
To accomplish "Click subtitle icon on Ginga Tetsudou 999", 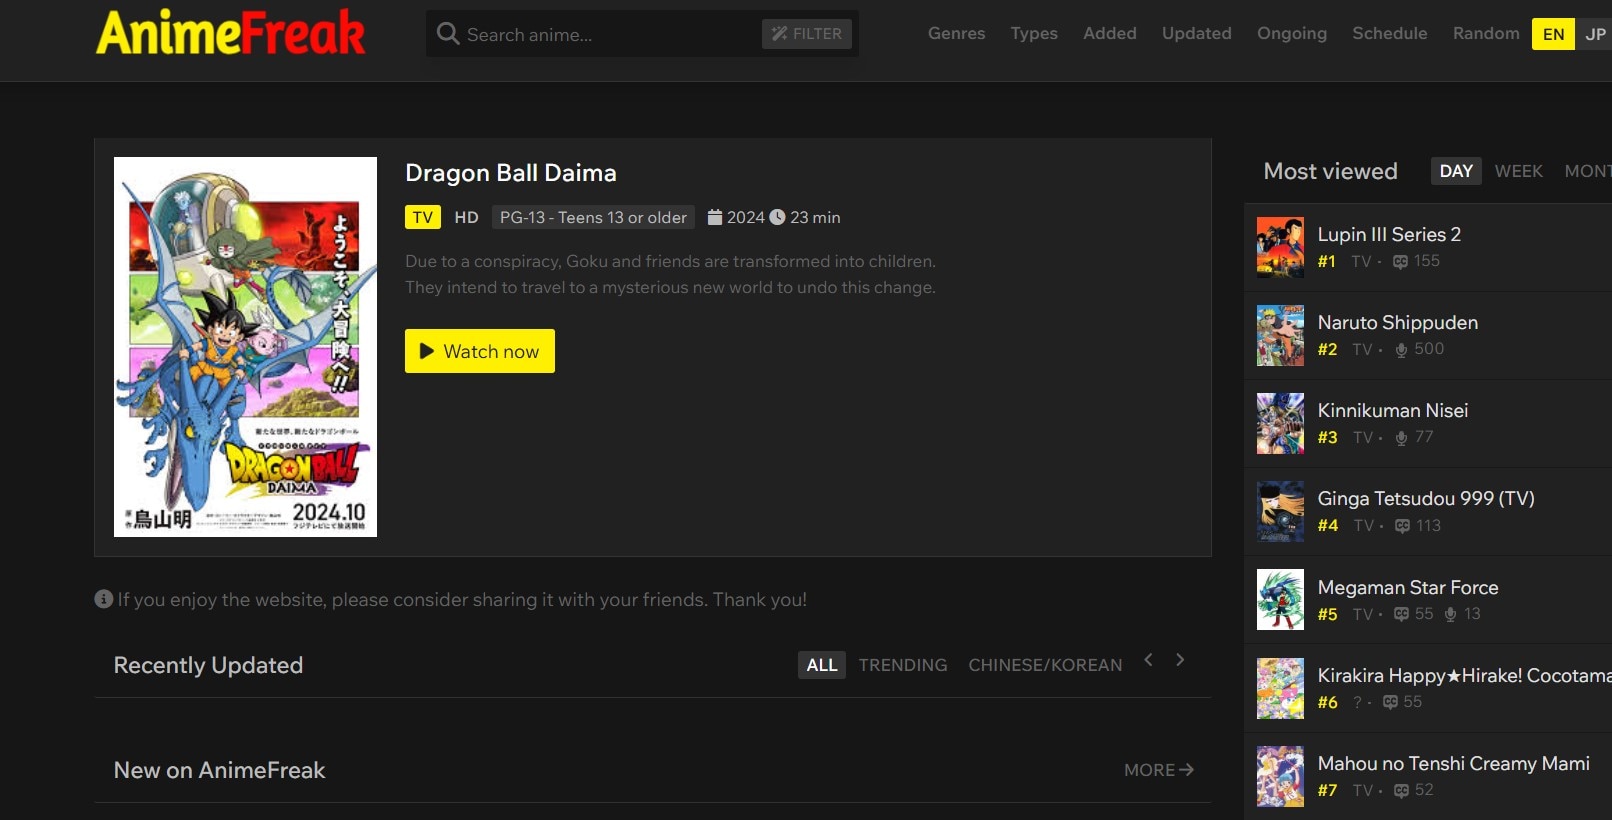I will point(1402,526).
